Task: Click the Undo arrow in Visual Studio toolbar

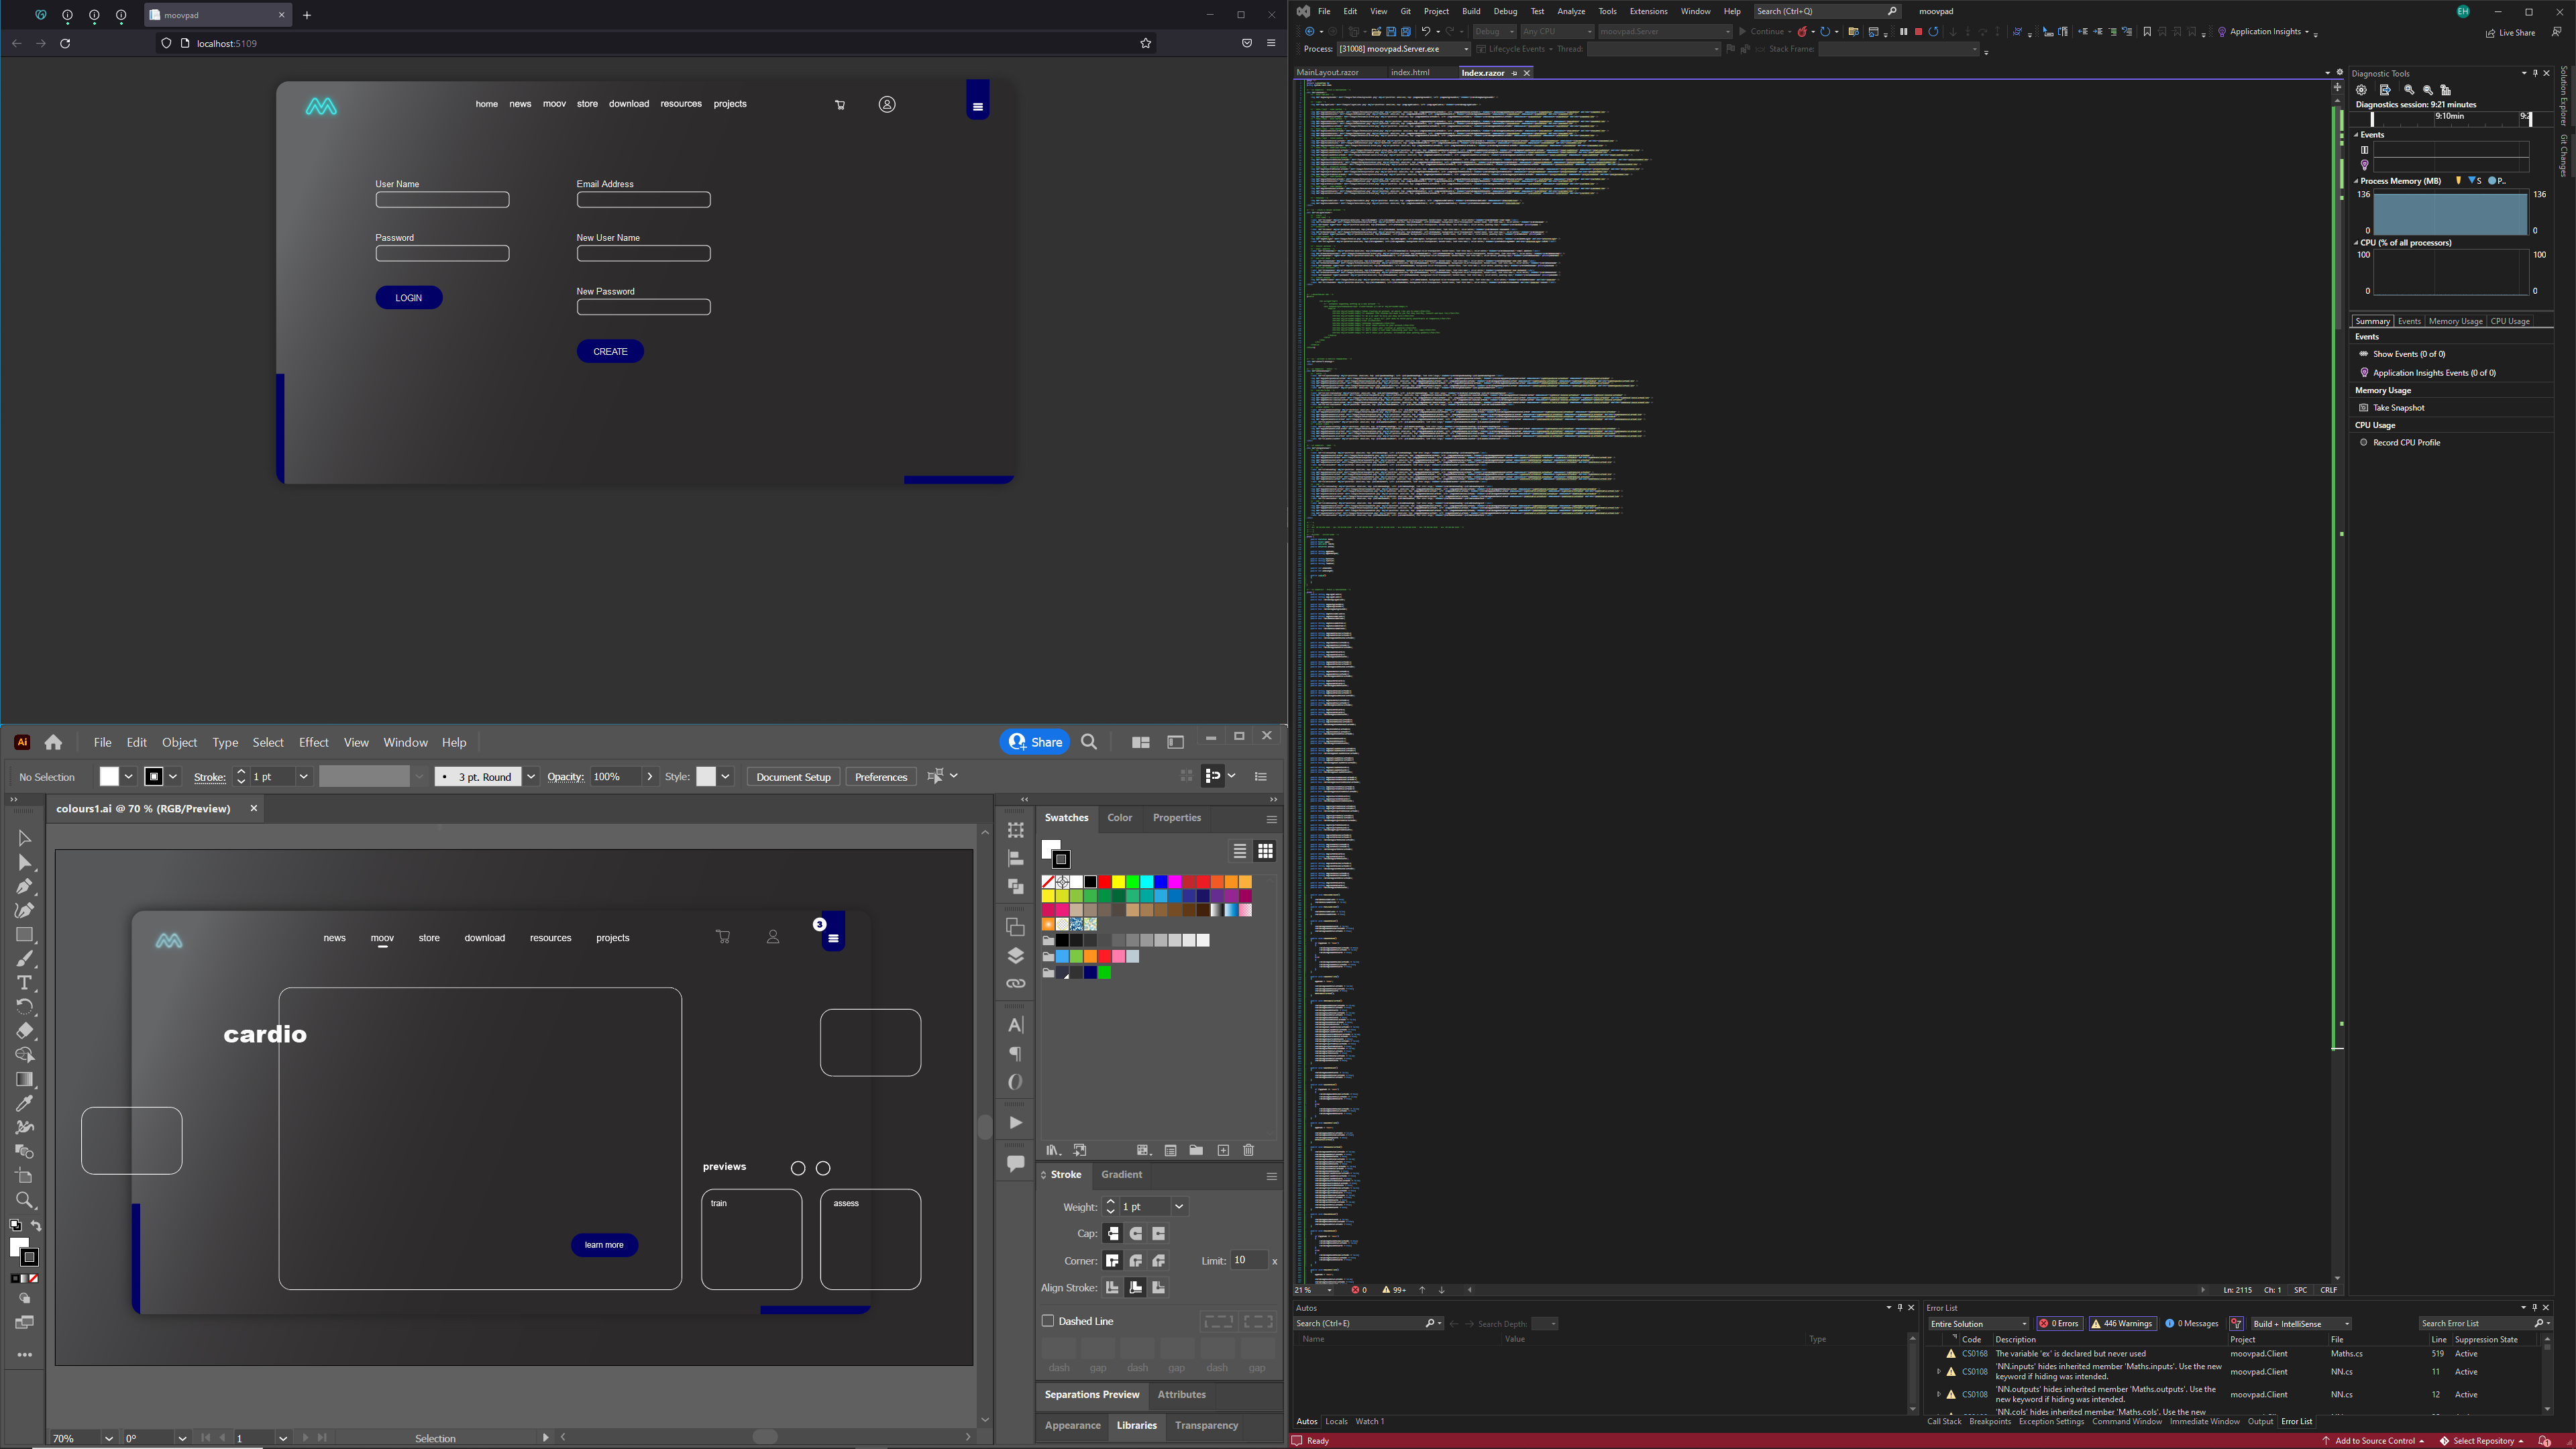Action: (1426, 31)
